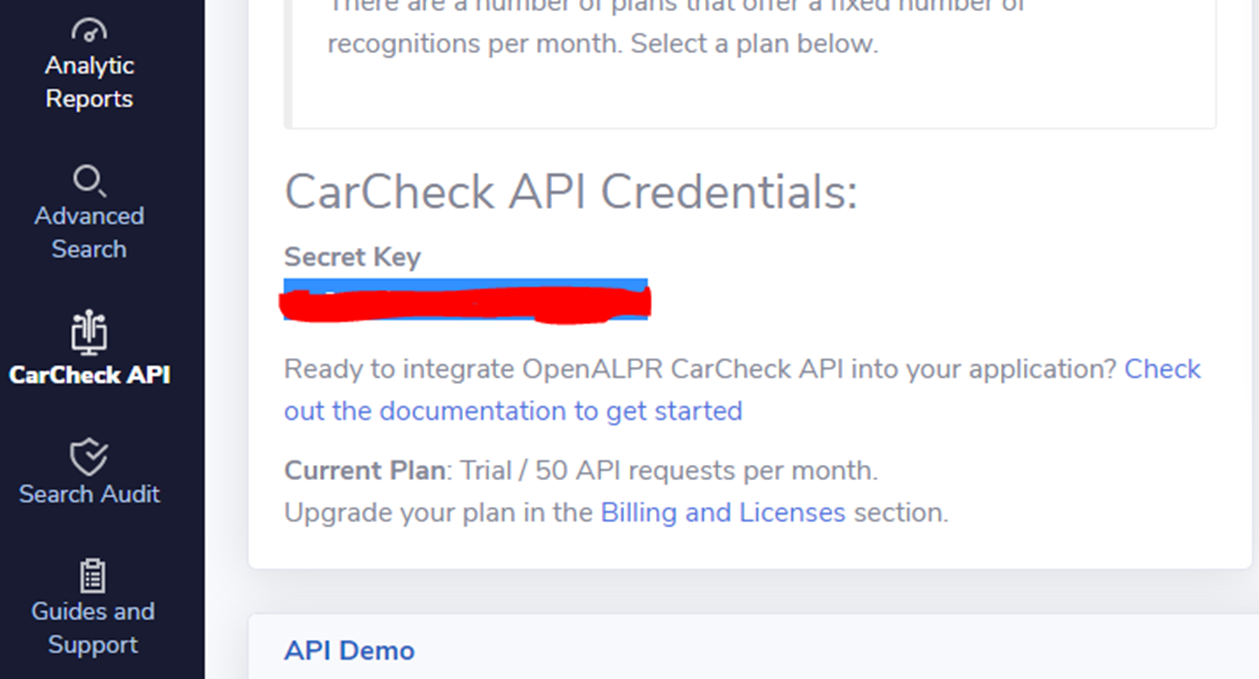This screenshot has width=1259, height=679.
Task: Click the Secret Key label
Action: click(351, 257)
